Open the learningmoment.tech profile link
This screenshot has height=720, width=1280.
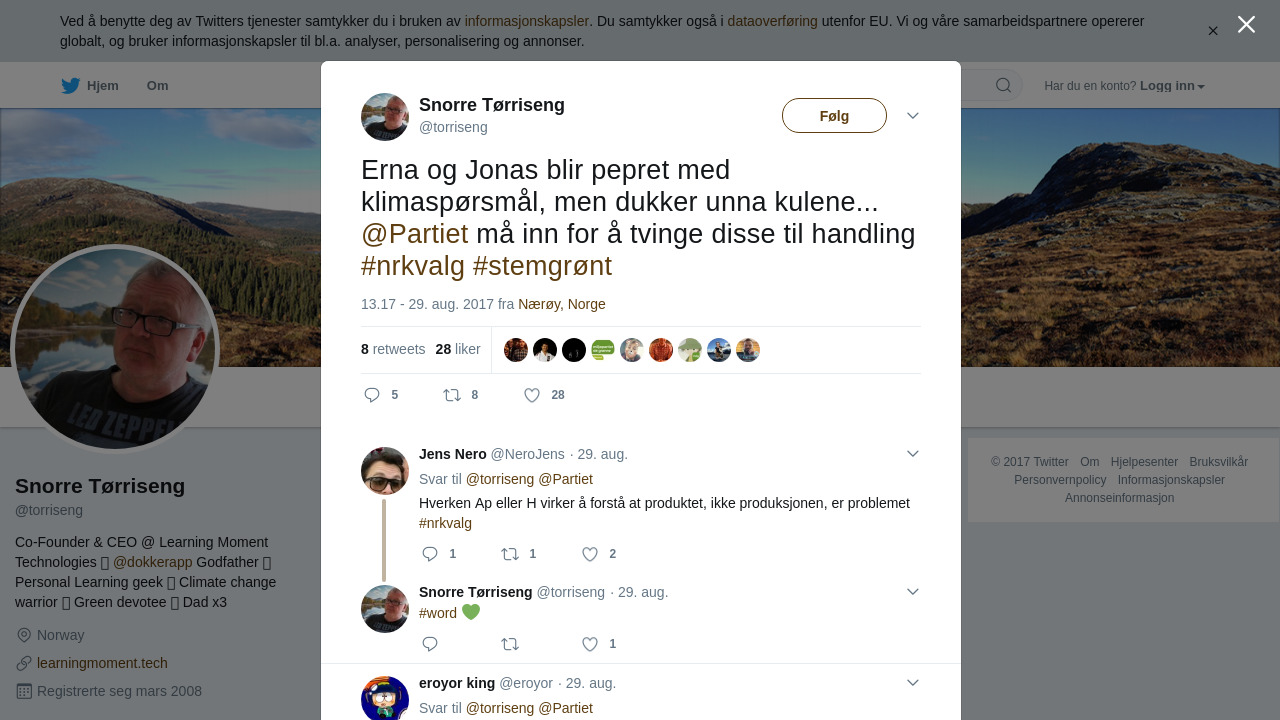[x=102, y=663]
